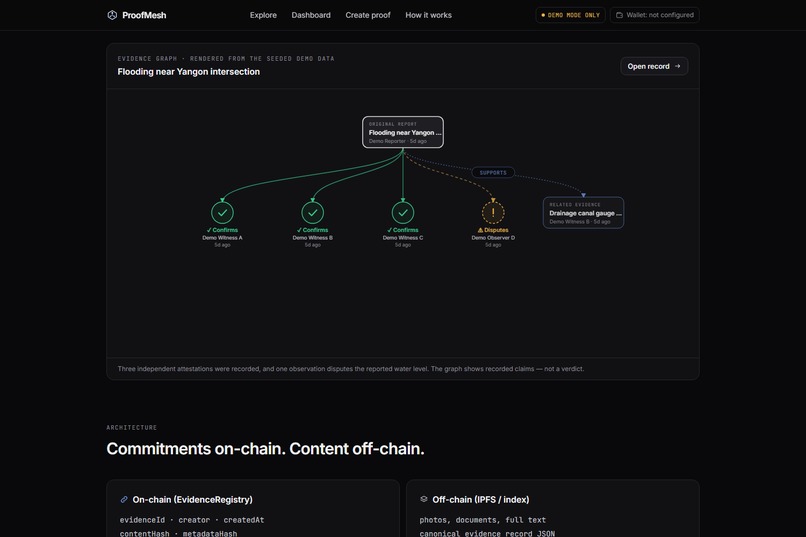Click Confirms label above Demo Witness C
806x537 pixels.
(403, 230)
